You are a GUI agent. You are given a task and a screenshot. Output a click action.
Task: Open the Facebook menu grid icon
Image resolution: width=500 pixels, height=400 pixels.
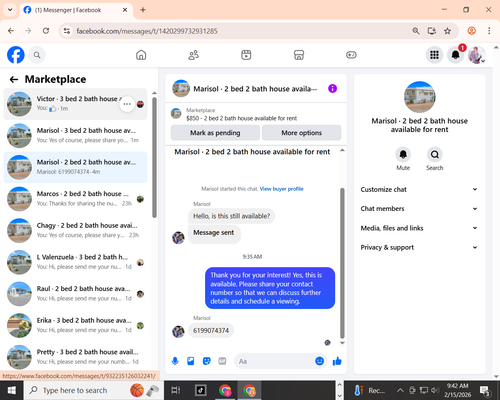(434, 55)
